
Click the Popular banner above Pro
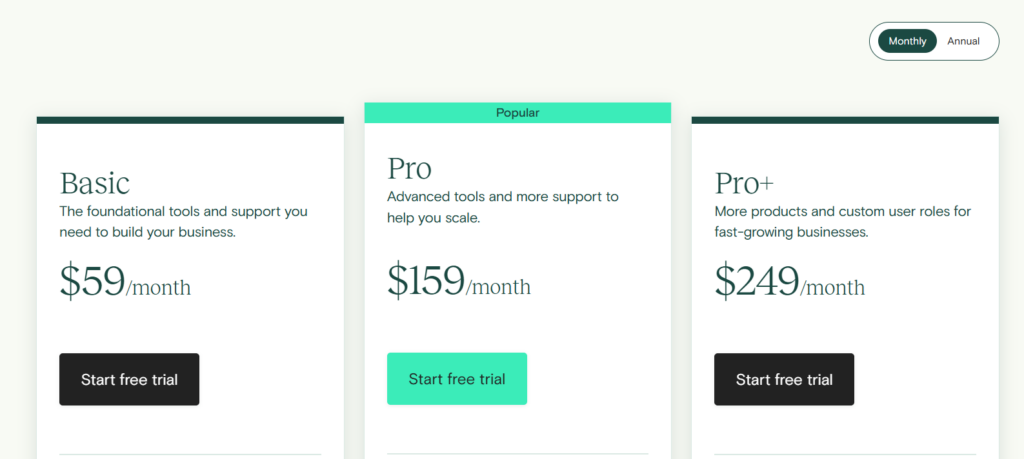point(517,113)
